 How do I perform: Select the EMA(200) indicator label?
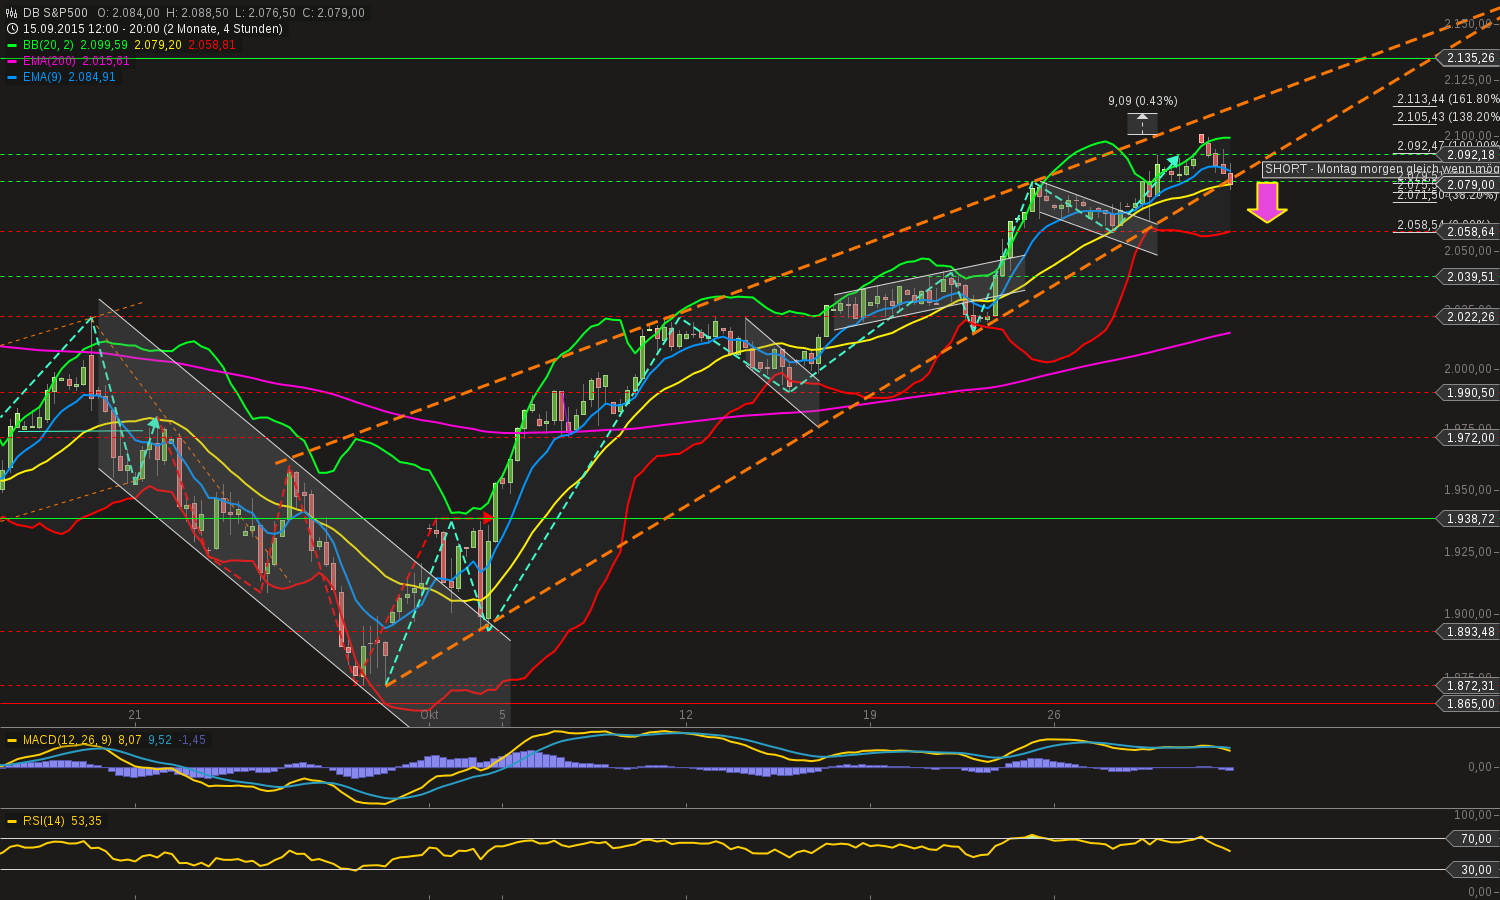(x=51, y=61)
